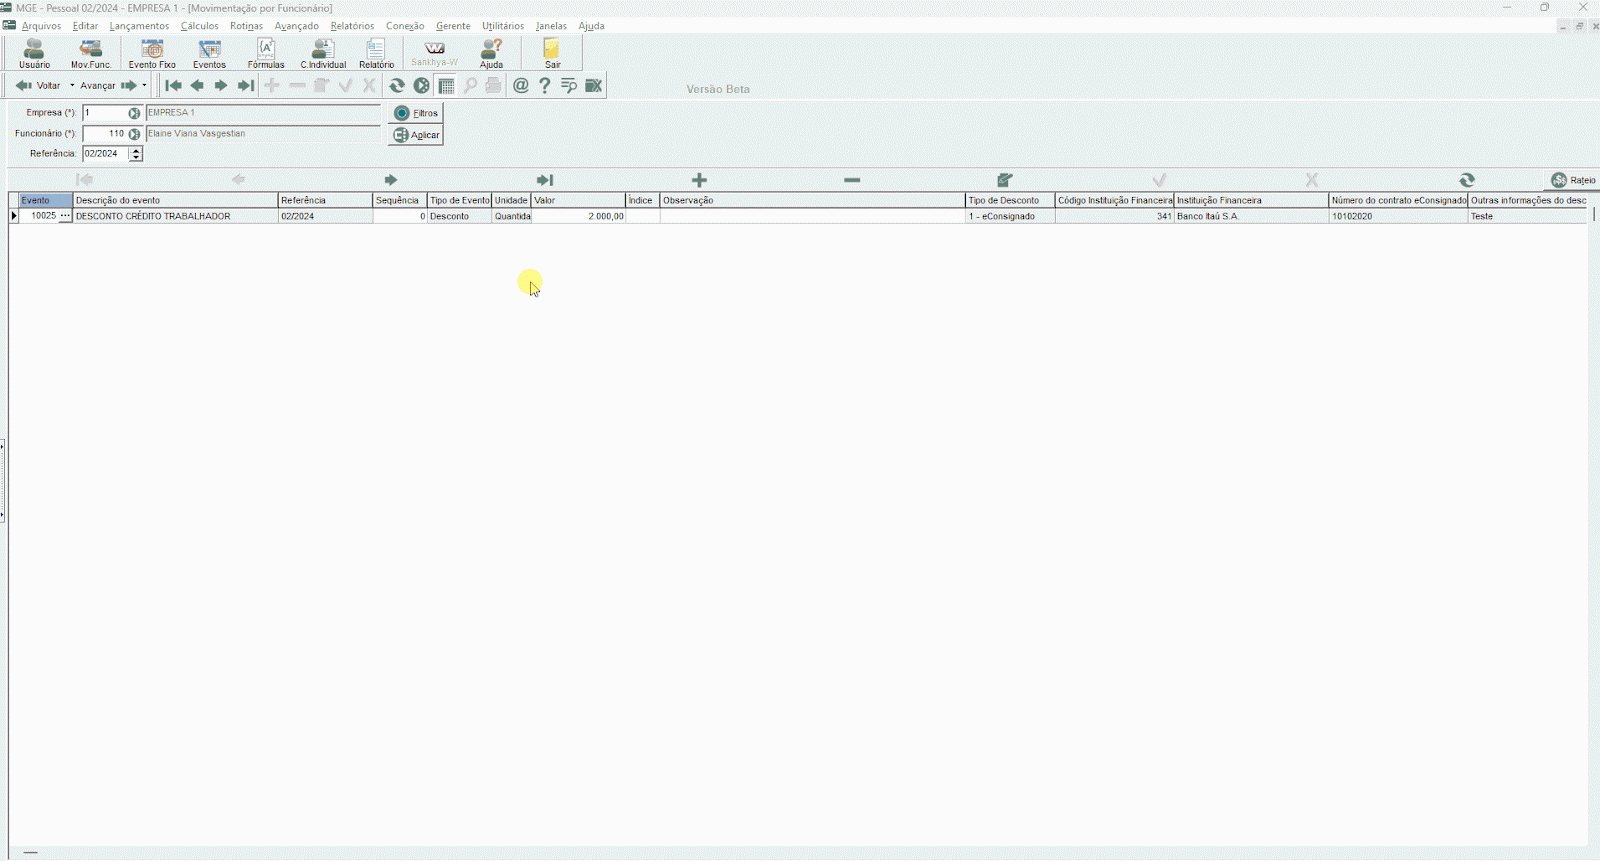Open the Lançamentos menu

click(139, 26)
